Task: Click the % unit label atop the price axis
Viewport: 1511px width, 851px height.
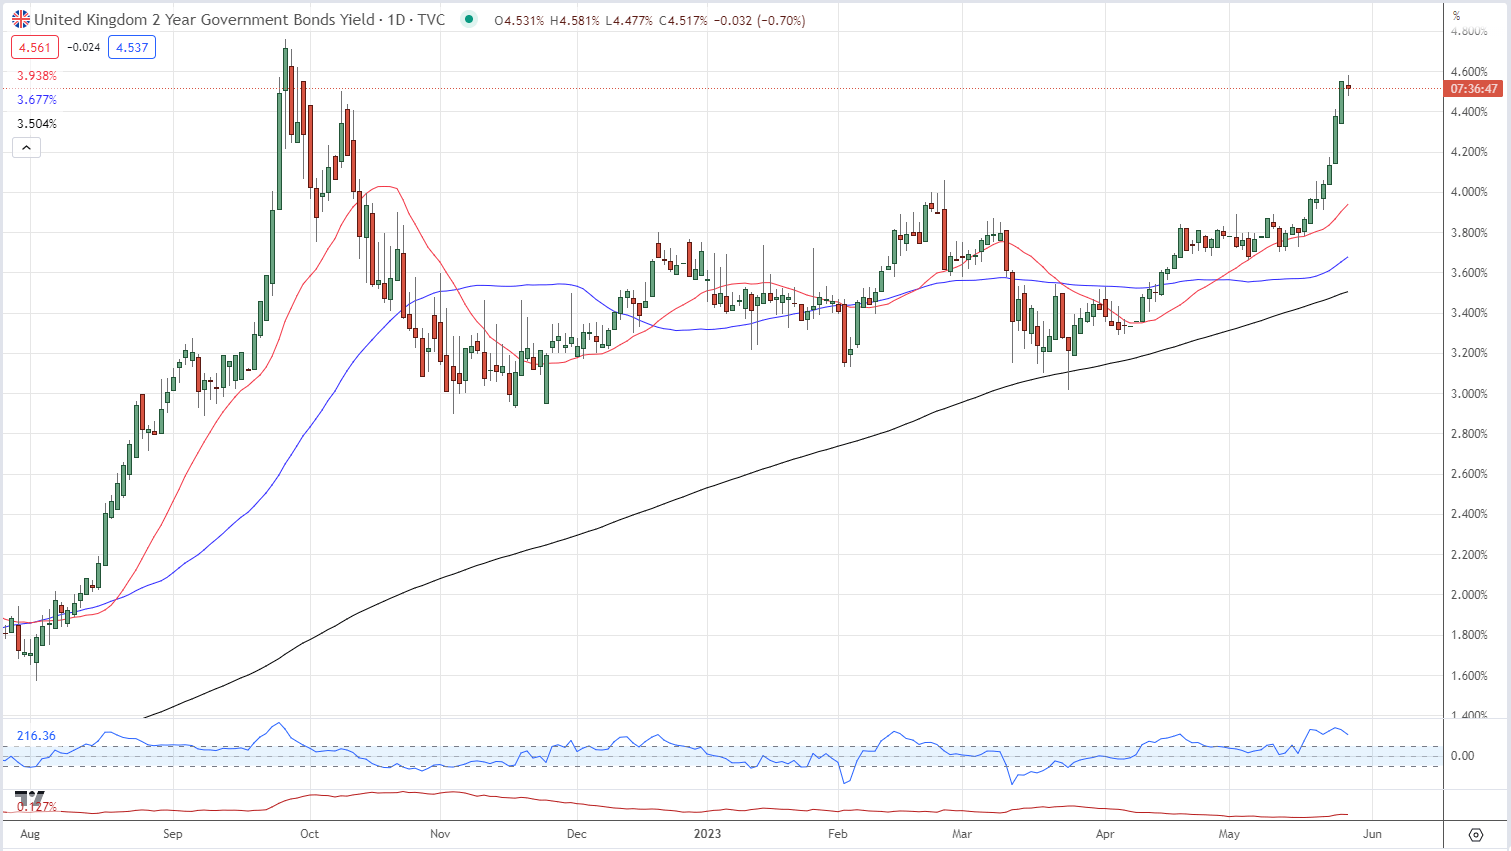Action: click(1457, 15)
